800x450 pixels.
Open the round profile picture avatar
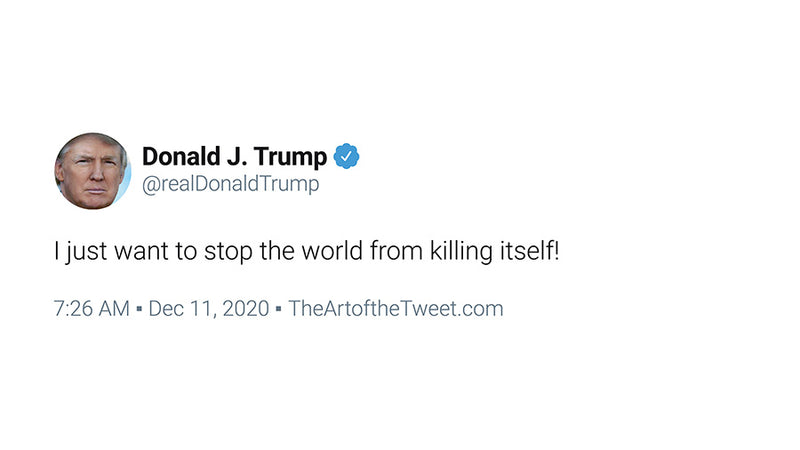pyautogui.click(x=93, y=170)
